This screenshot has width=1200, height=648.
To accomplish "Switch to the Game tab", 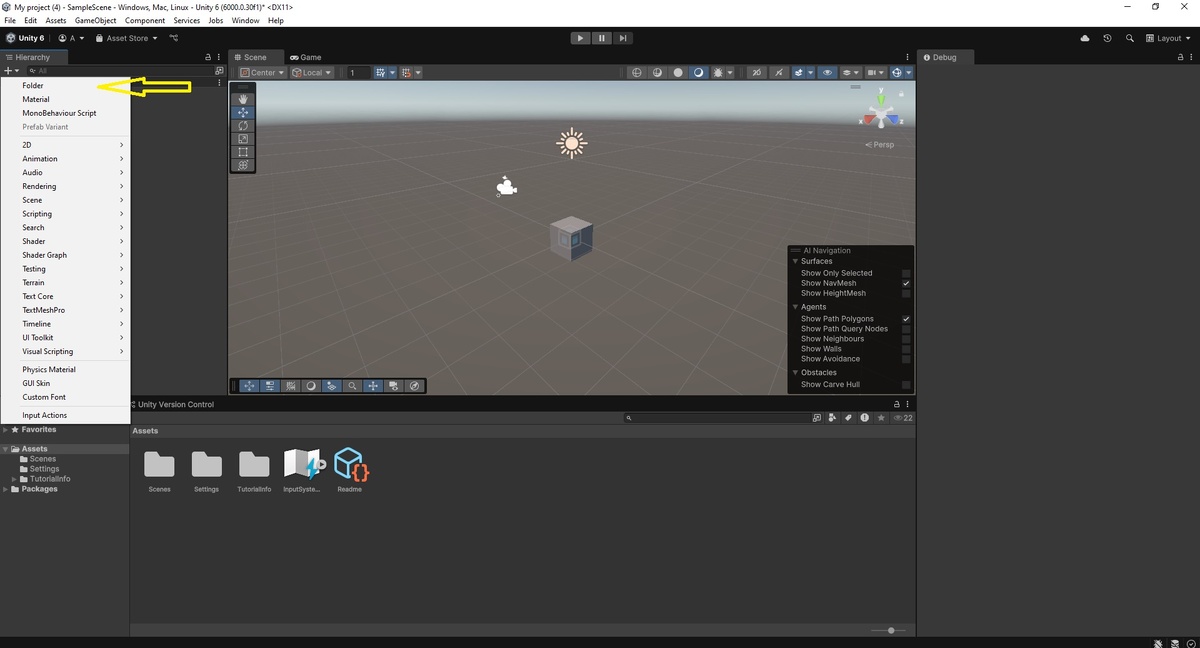I will 305,57.
